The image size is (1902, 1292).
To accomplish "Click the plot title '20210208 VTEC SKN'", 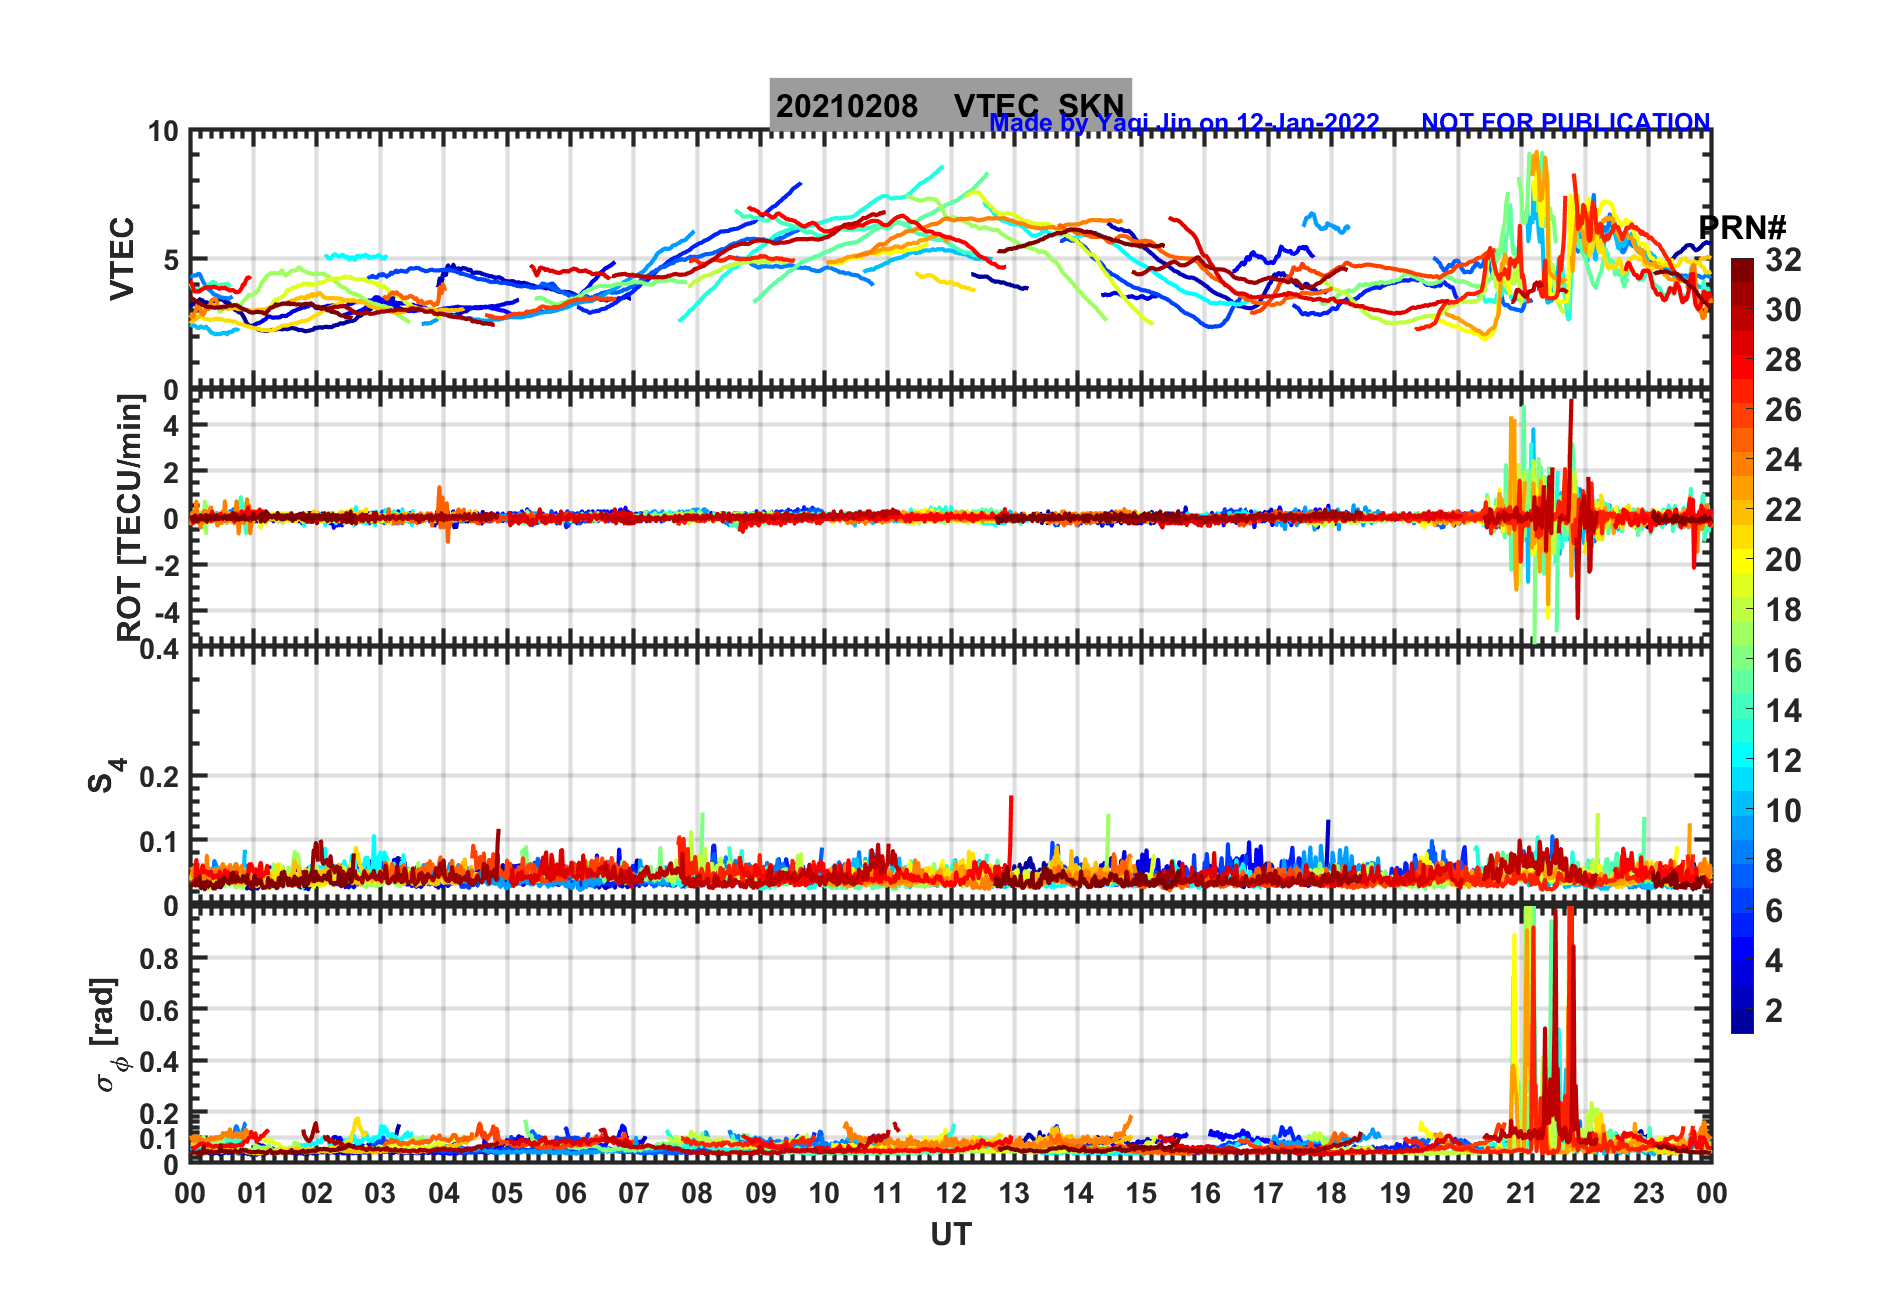I will point(950,105).
